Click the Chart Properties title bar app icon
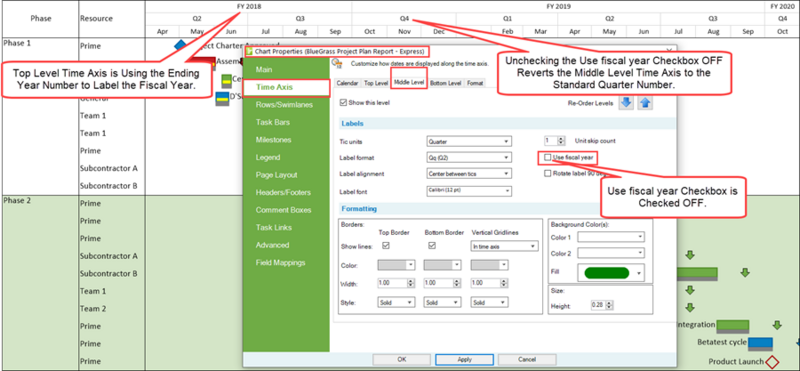The height and width of the screenshot is (371, 800). point(249,52)
